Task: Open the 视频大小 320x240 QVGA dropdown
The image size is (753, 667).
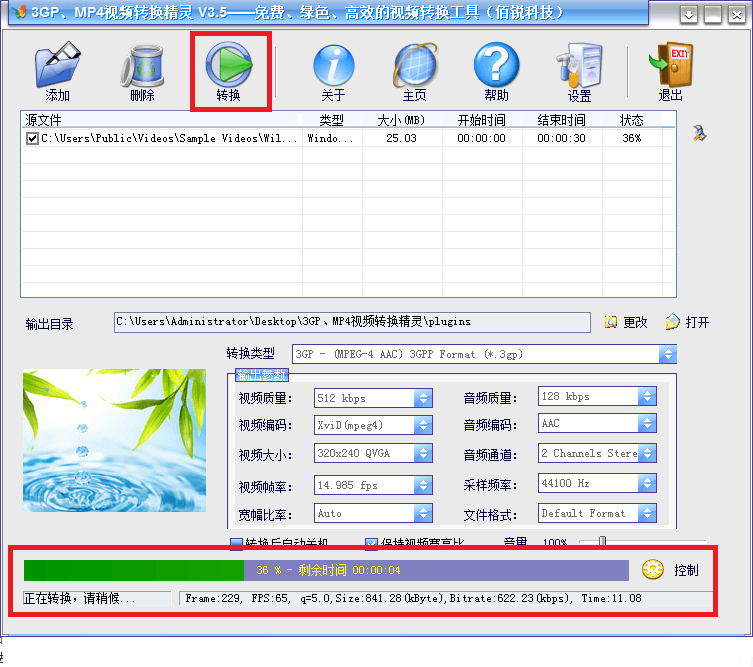Action: pos(423,453)
